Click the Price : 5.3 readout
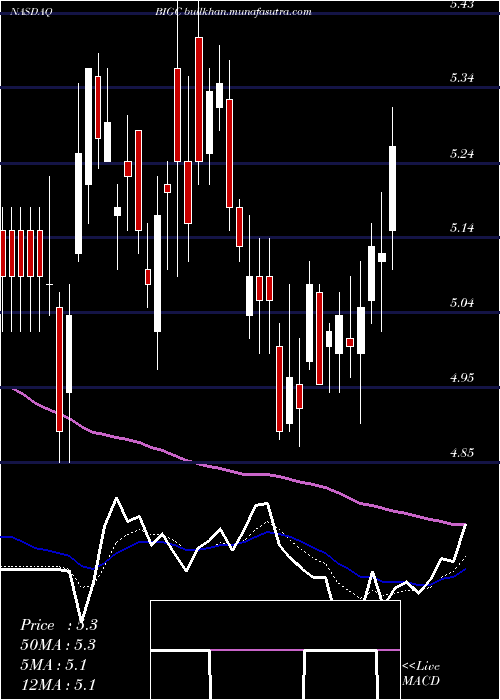 coord(58,625)
